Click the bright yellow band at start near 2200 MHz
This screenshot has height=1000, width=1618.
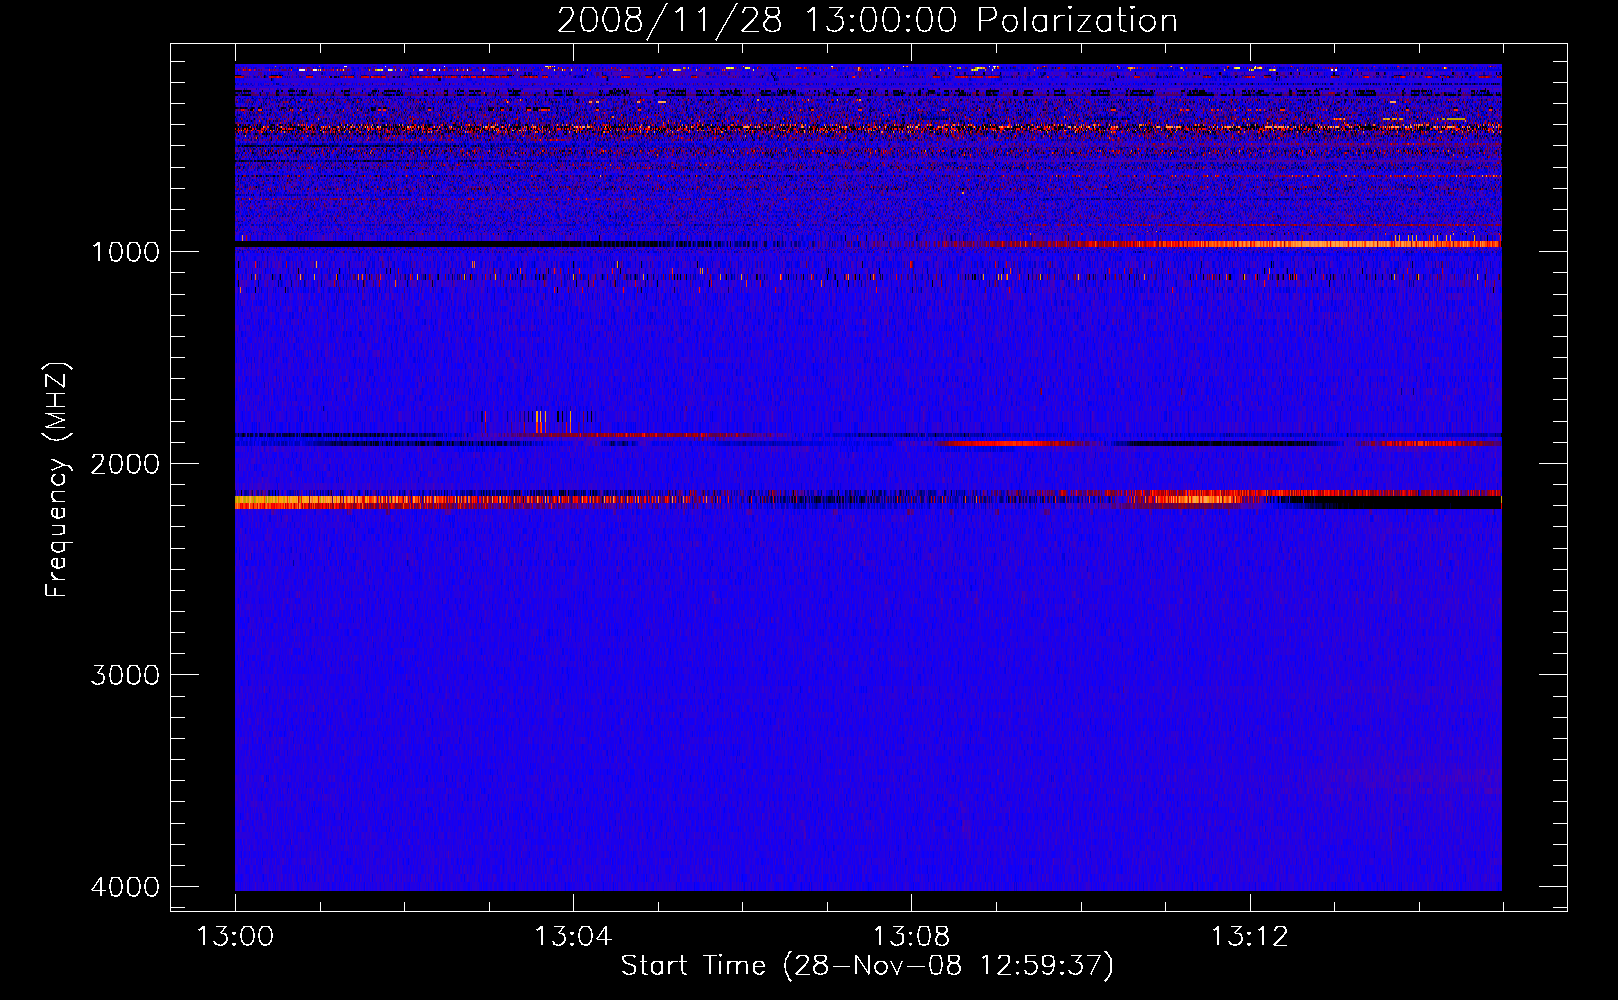click(300, 502)
